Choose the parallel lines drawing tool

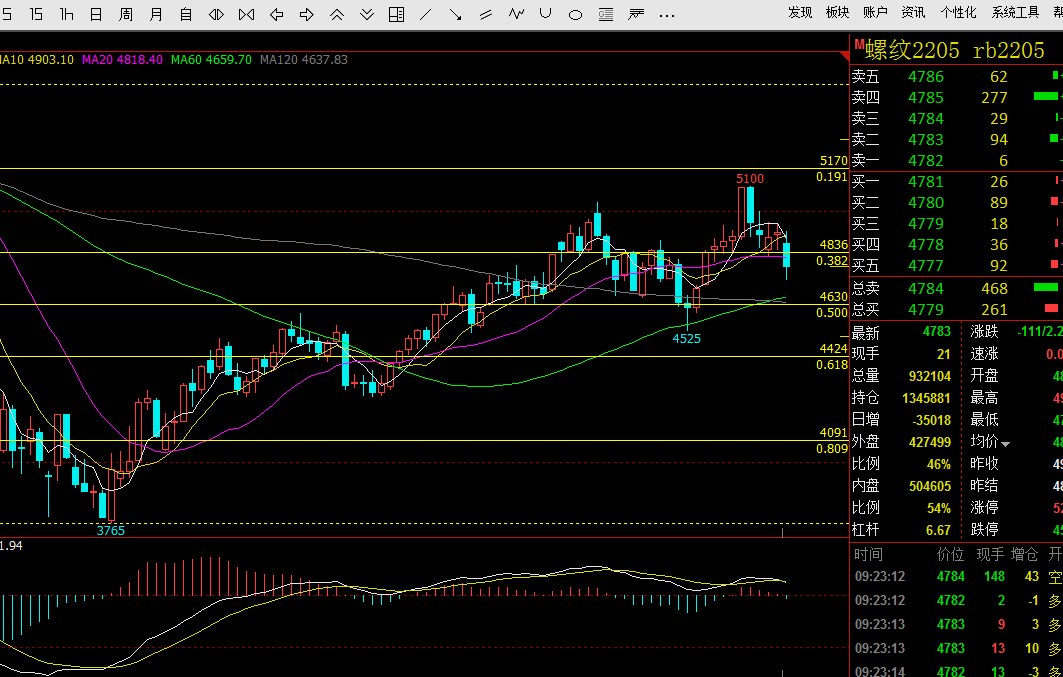tap(485, 14)
